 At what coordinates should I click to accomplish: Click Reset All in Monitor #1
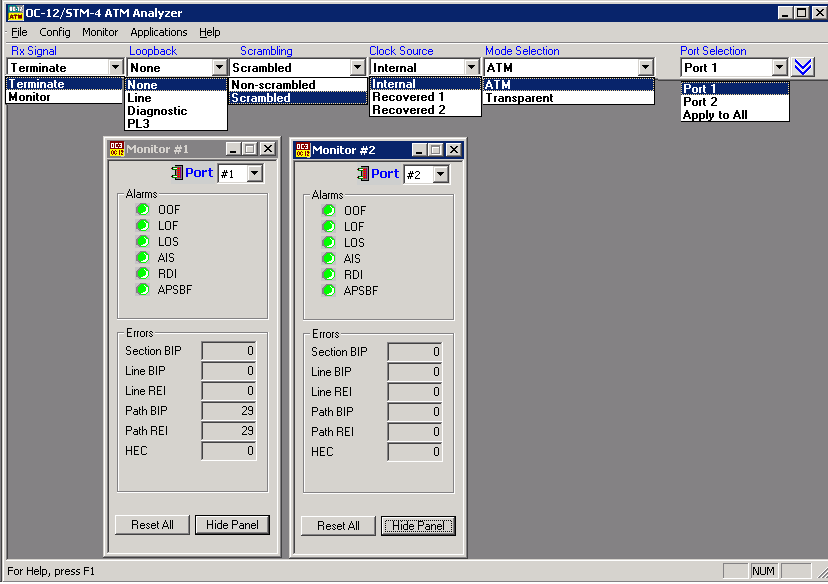tap(152, 525)
